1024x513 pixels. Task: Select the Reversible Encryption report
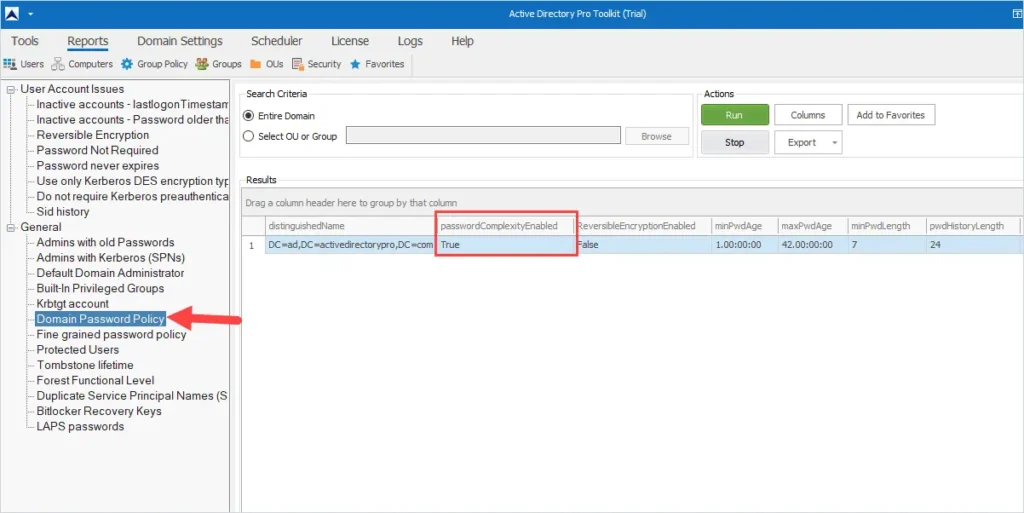click(x=93, y=135)
